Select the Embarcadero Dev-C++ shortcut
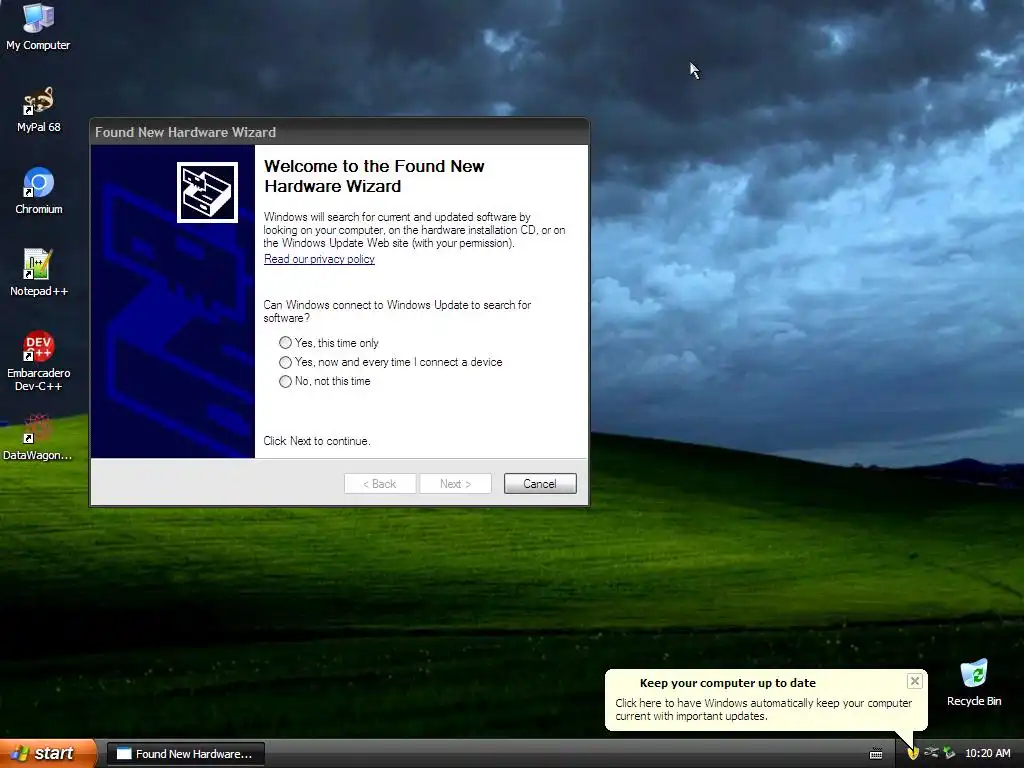Image resolution: width=1024 pixels, height=768 pixels. coord(39,361)
